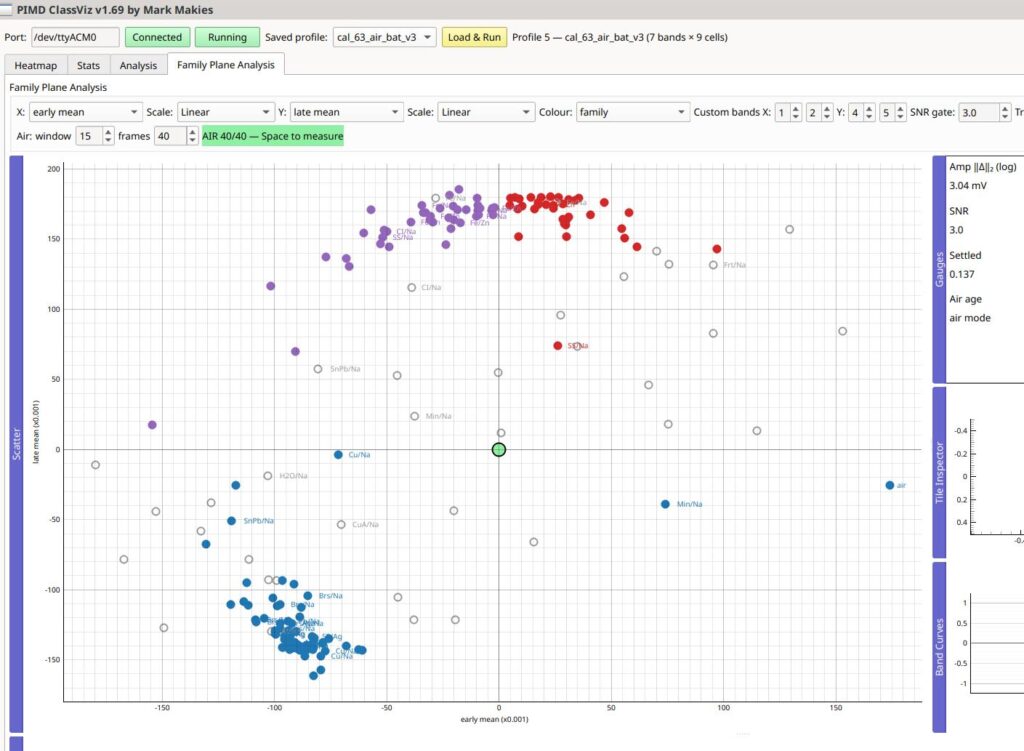
Task: Select the blue SnPb/Na data point
Action: (x=231, y=520)
